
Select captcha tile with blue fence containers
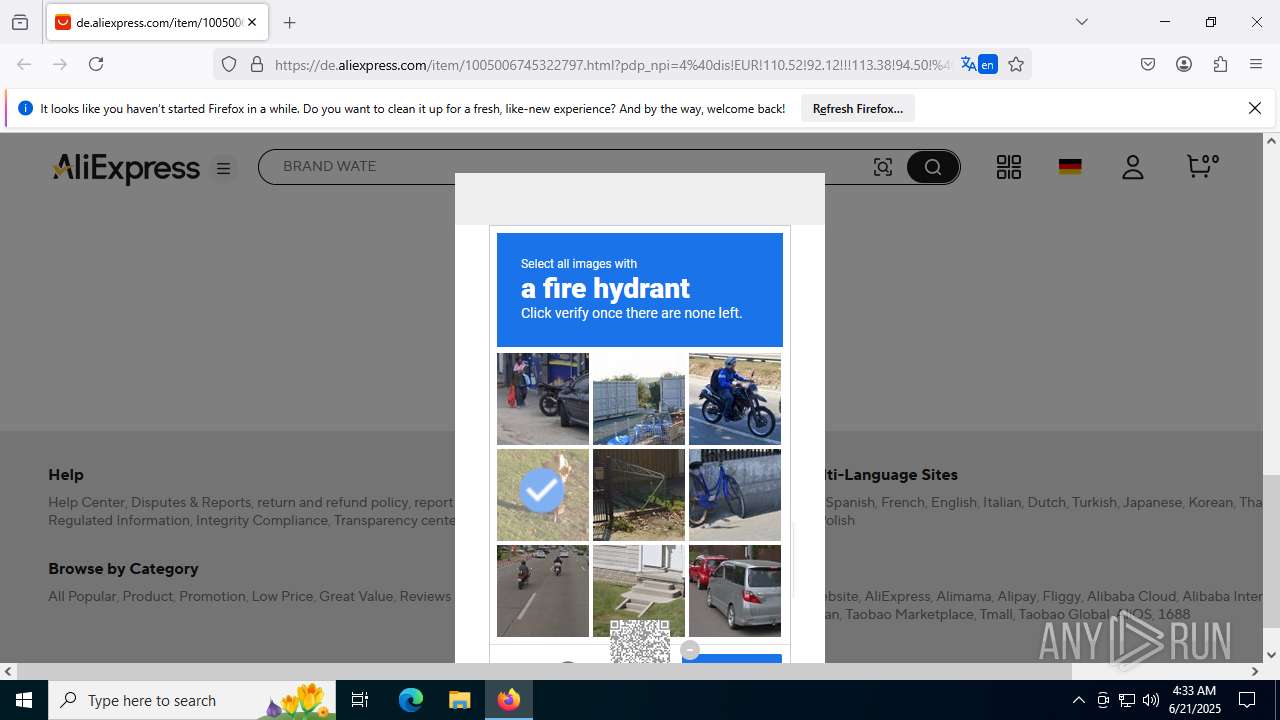tap(639, 399)
